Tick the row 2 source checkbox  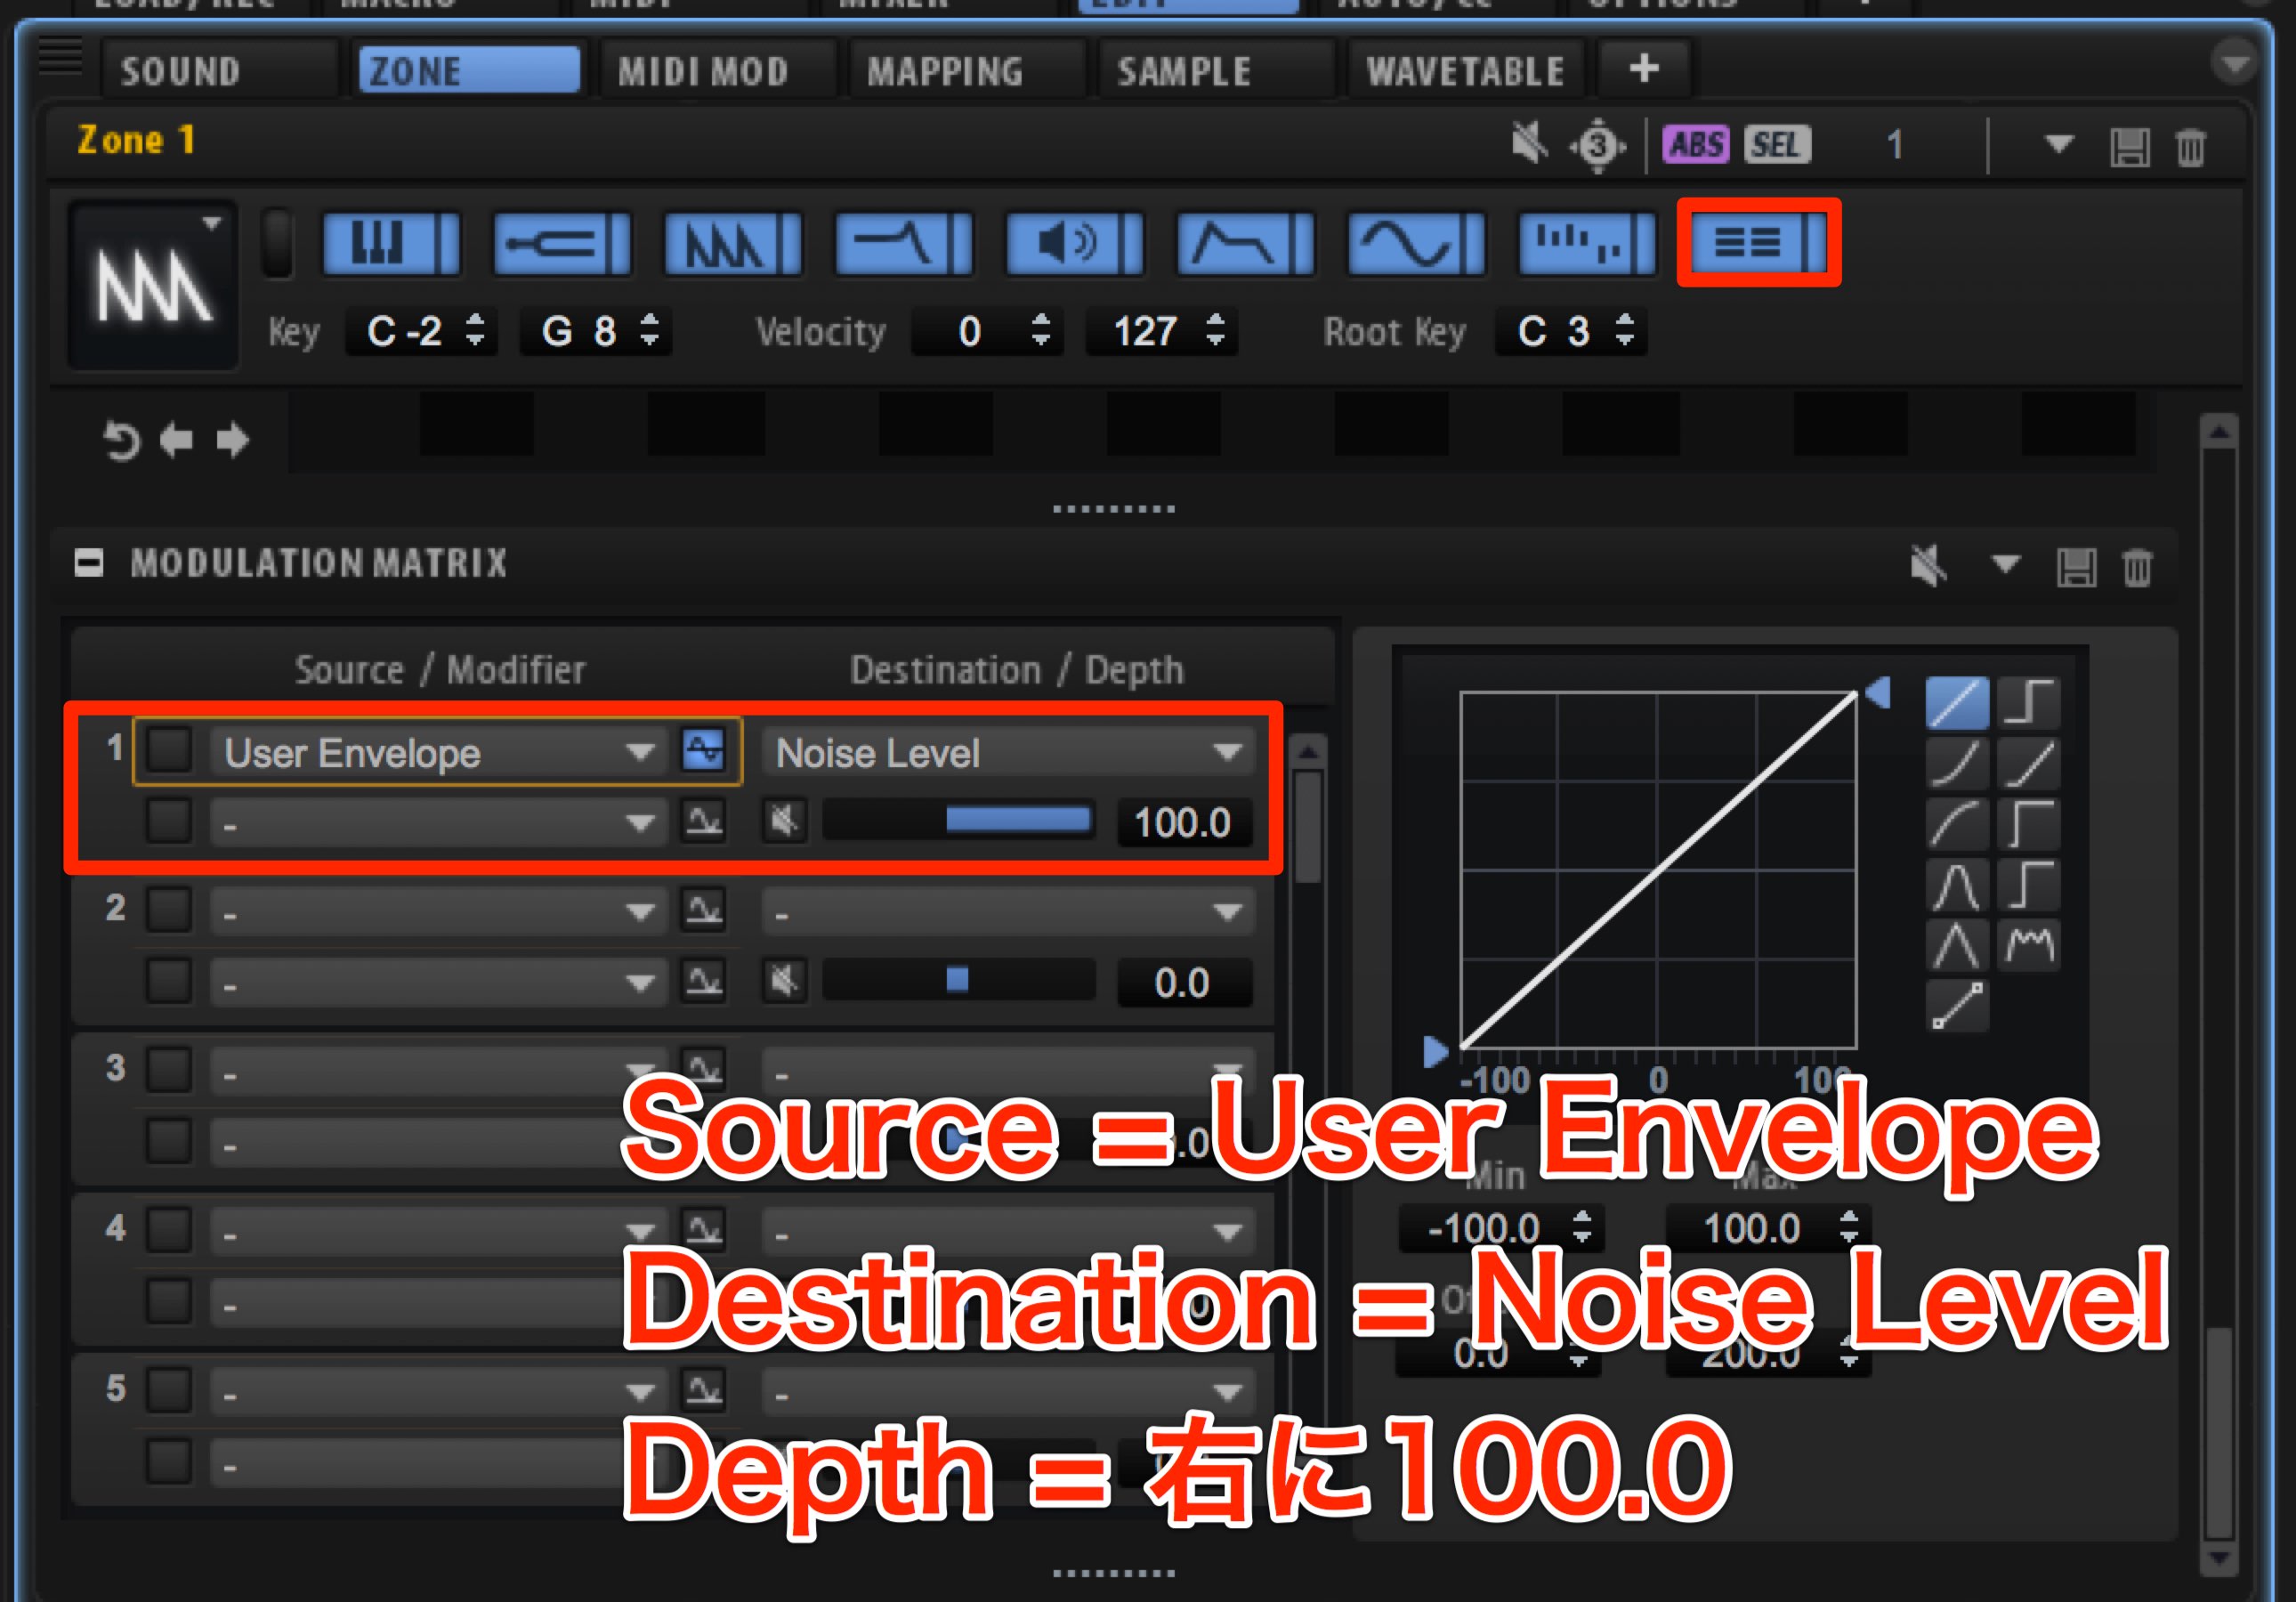pos(169,909)
